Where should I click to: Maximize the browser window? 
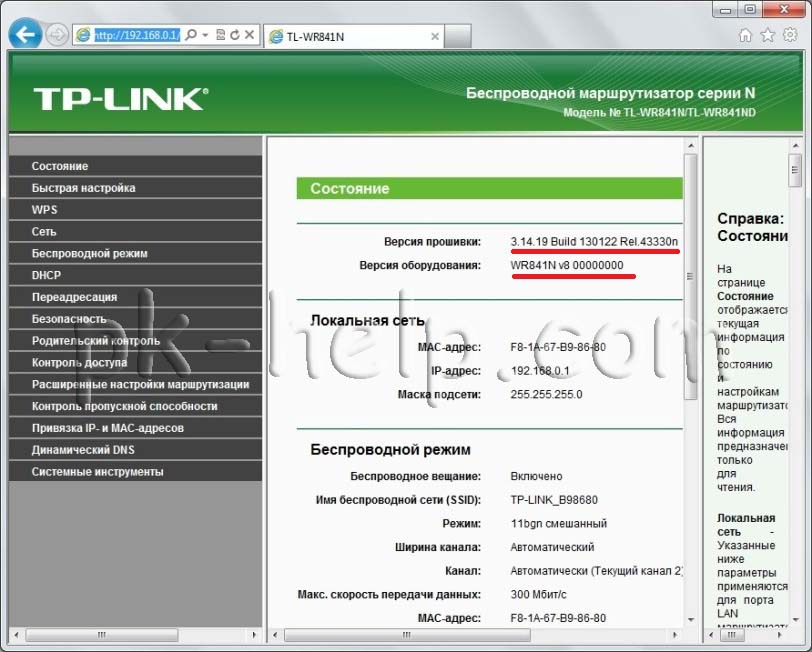click(750, 9)
